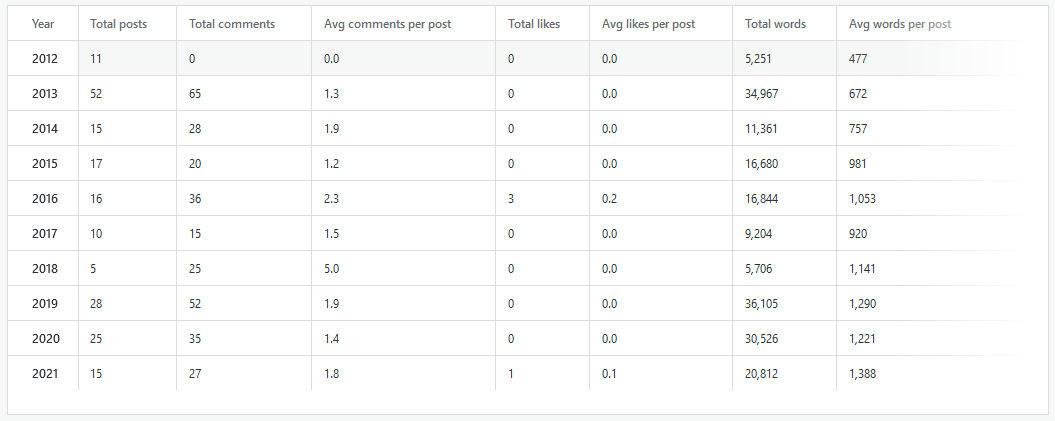Click the Year column header
The width and height of the screenshot is (1055, 421).
click(x=43, y=23)
